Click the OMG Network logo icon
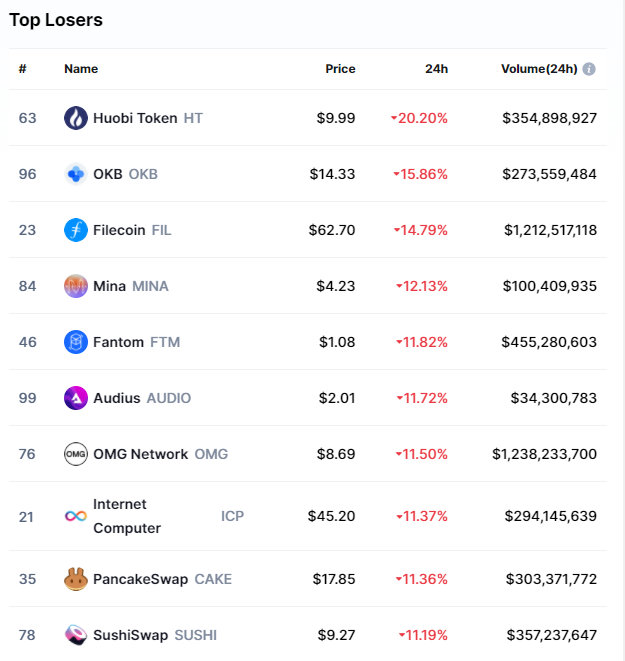Screen dimensions: 625x661 pyautogui.click(x=76, y=454)
